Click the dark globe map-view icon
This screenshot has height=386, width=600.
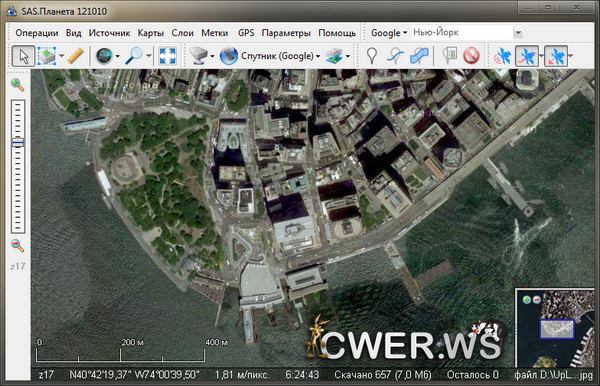(104, 56)
